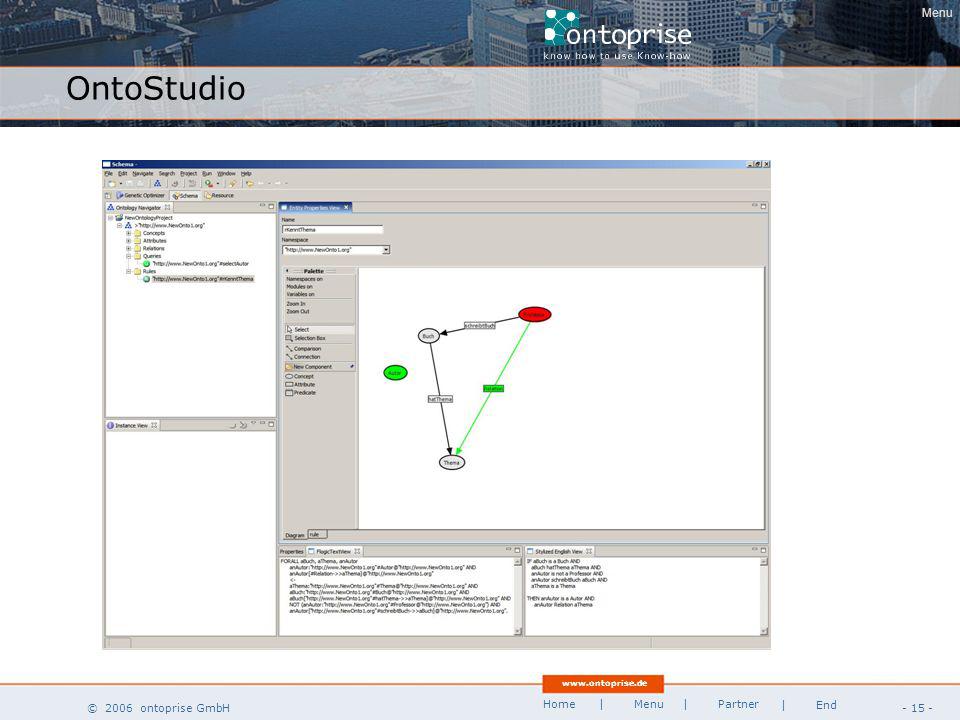Follow the Partner link in the footer
960x720 pixels.
coord(738,704)
